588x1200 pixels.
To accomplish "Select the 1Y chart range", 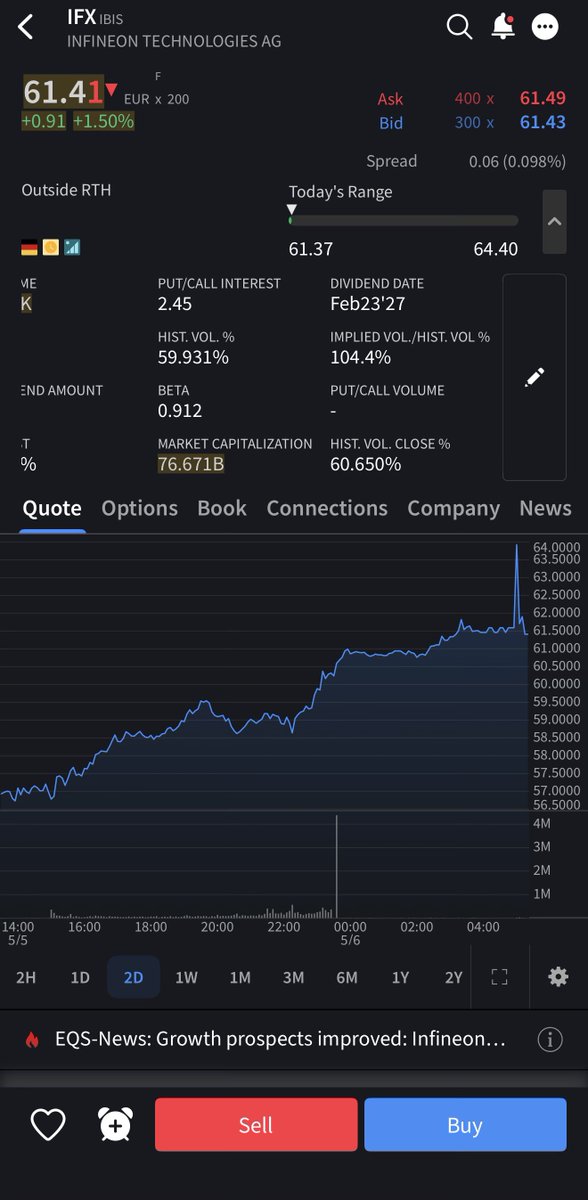I will click(x=400, y=977).
